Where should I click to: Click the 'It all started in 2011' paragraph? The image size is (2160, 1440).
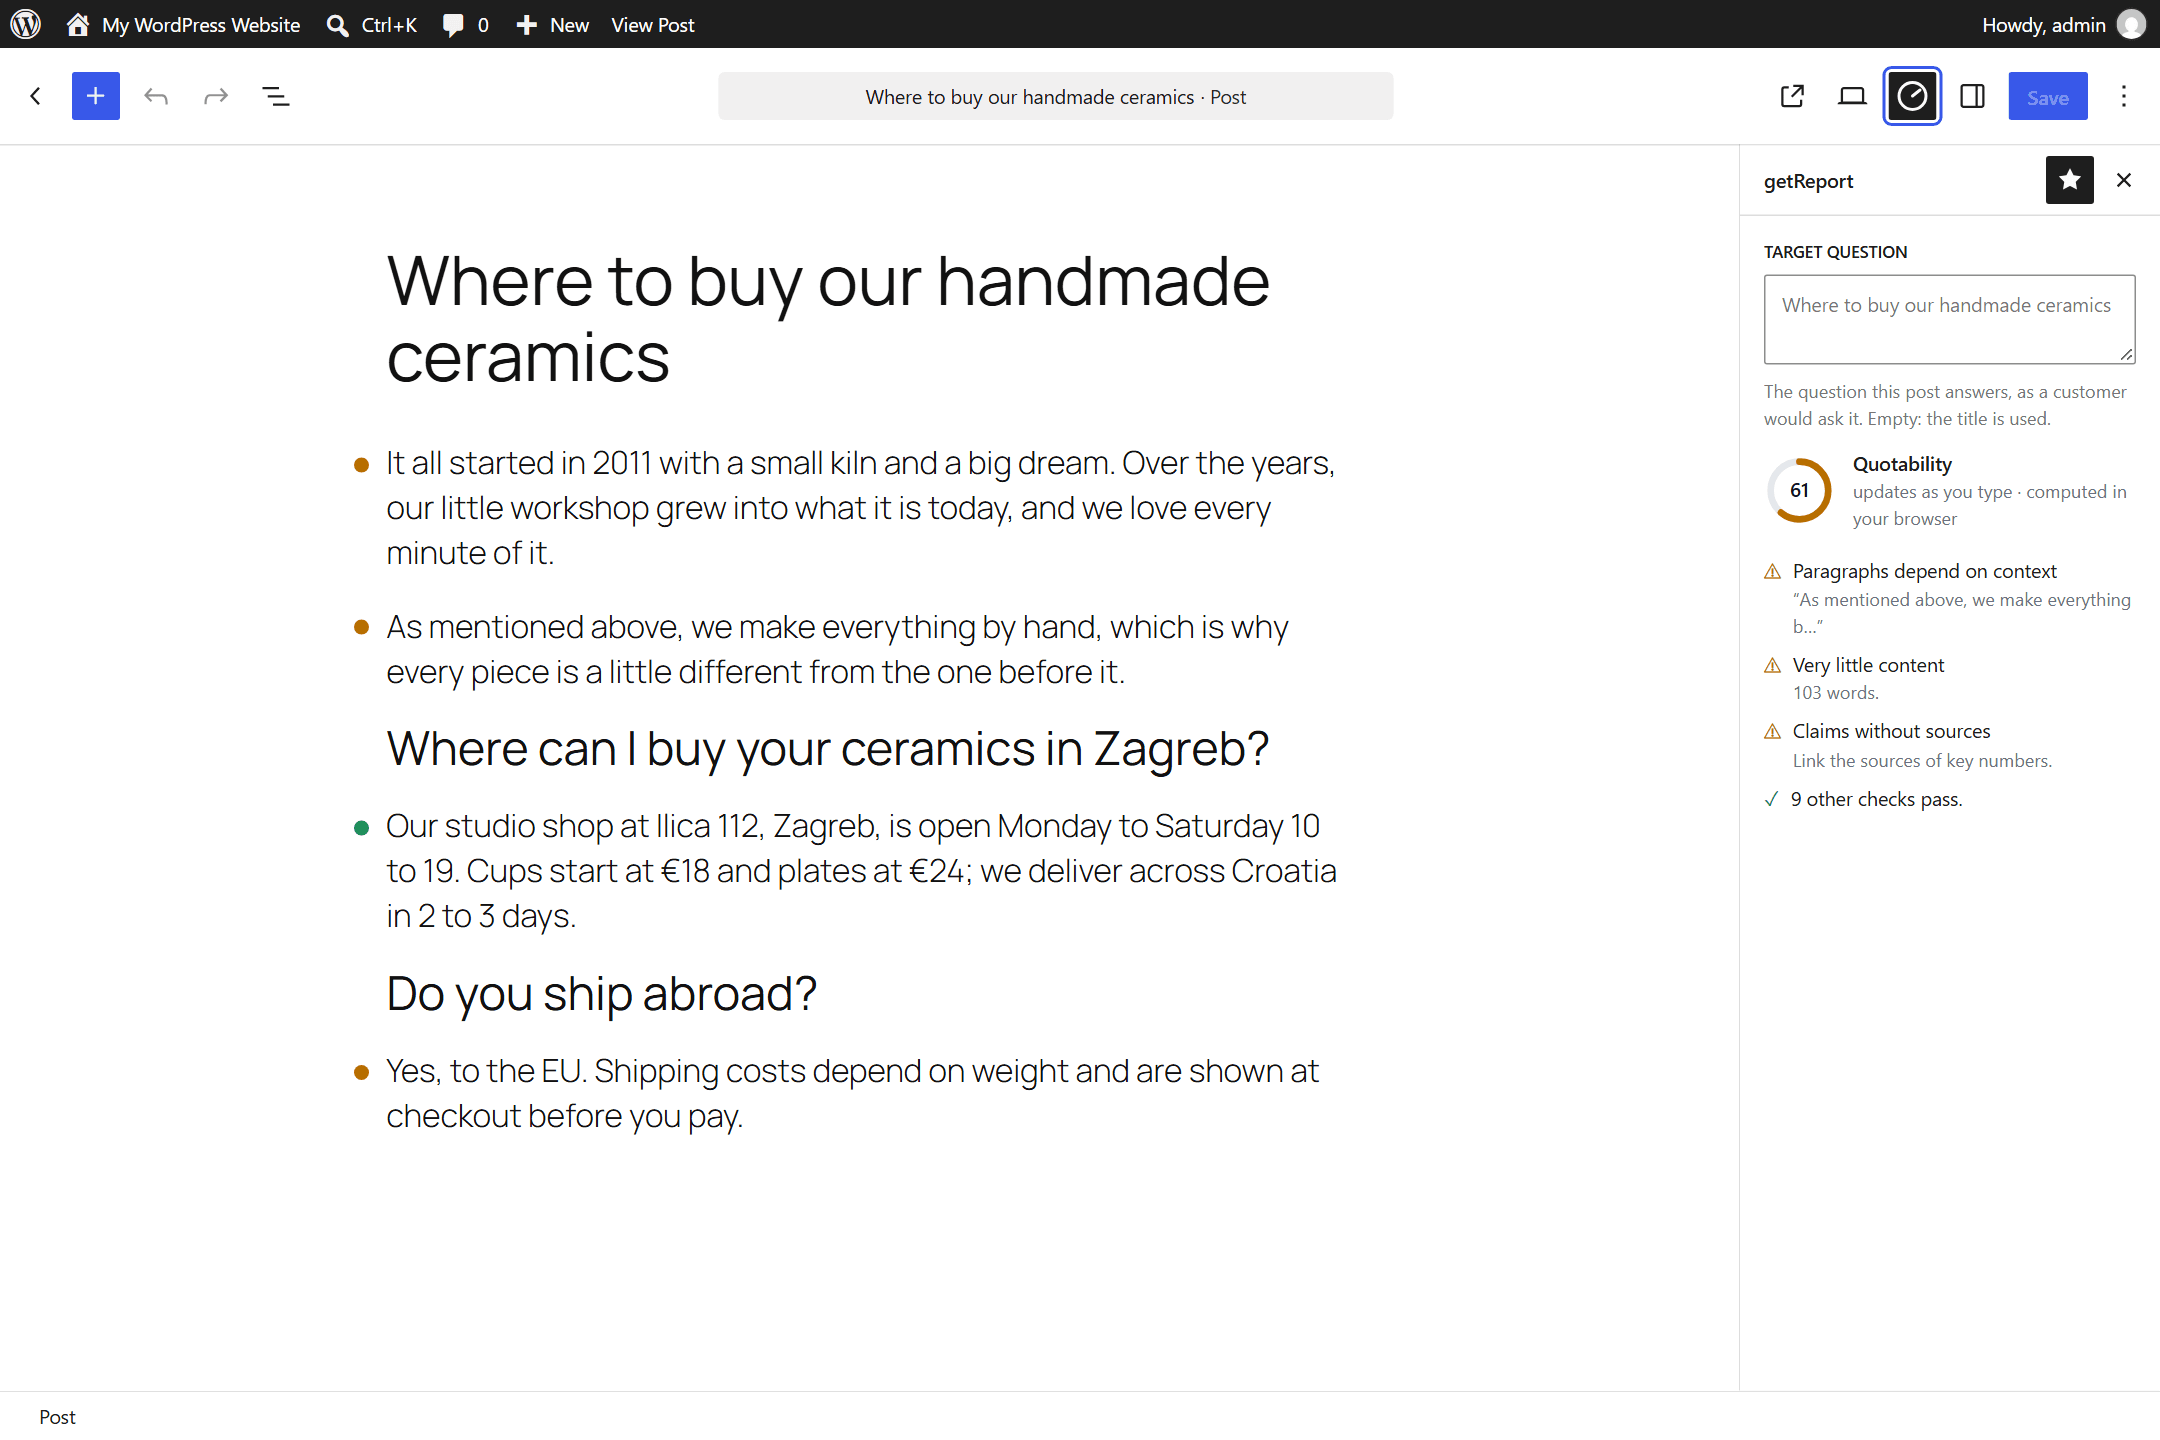tap(862, 508)
